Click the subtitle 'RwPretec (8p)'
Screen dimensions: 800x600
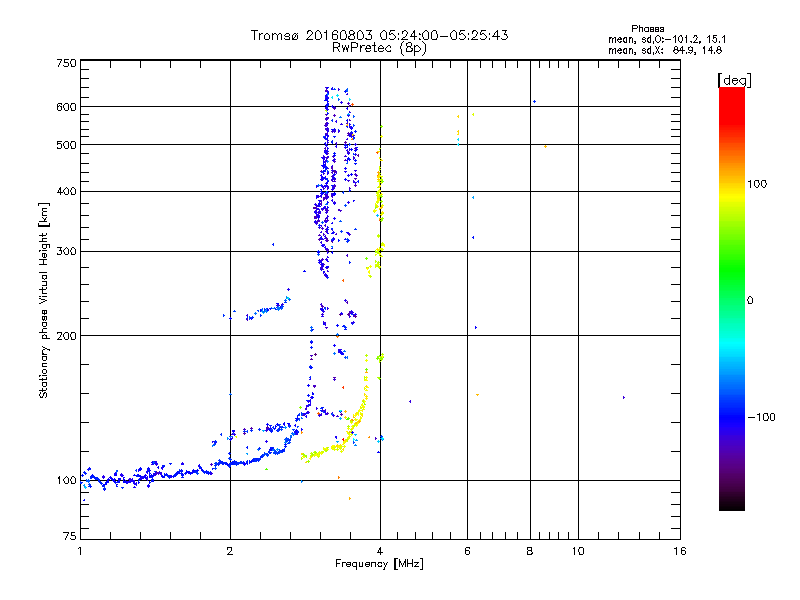point(379,48)
